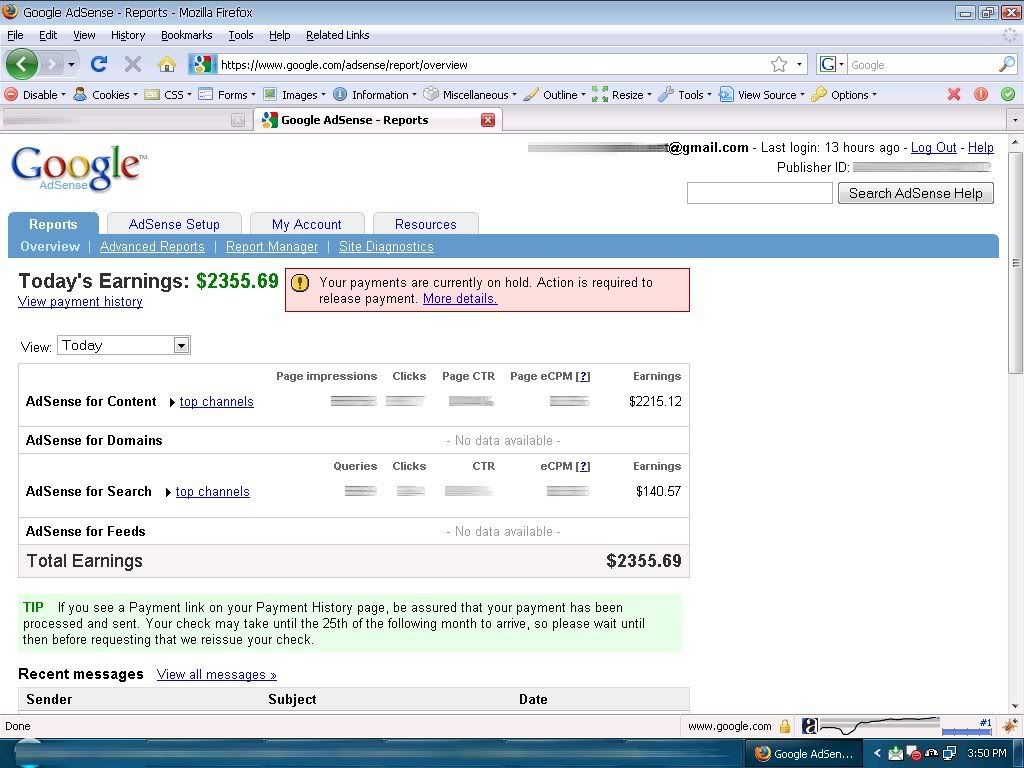Open the Images dropdown menu
This screenshot has height=768, width=1024.
(x=294, y=95)
